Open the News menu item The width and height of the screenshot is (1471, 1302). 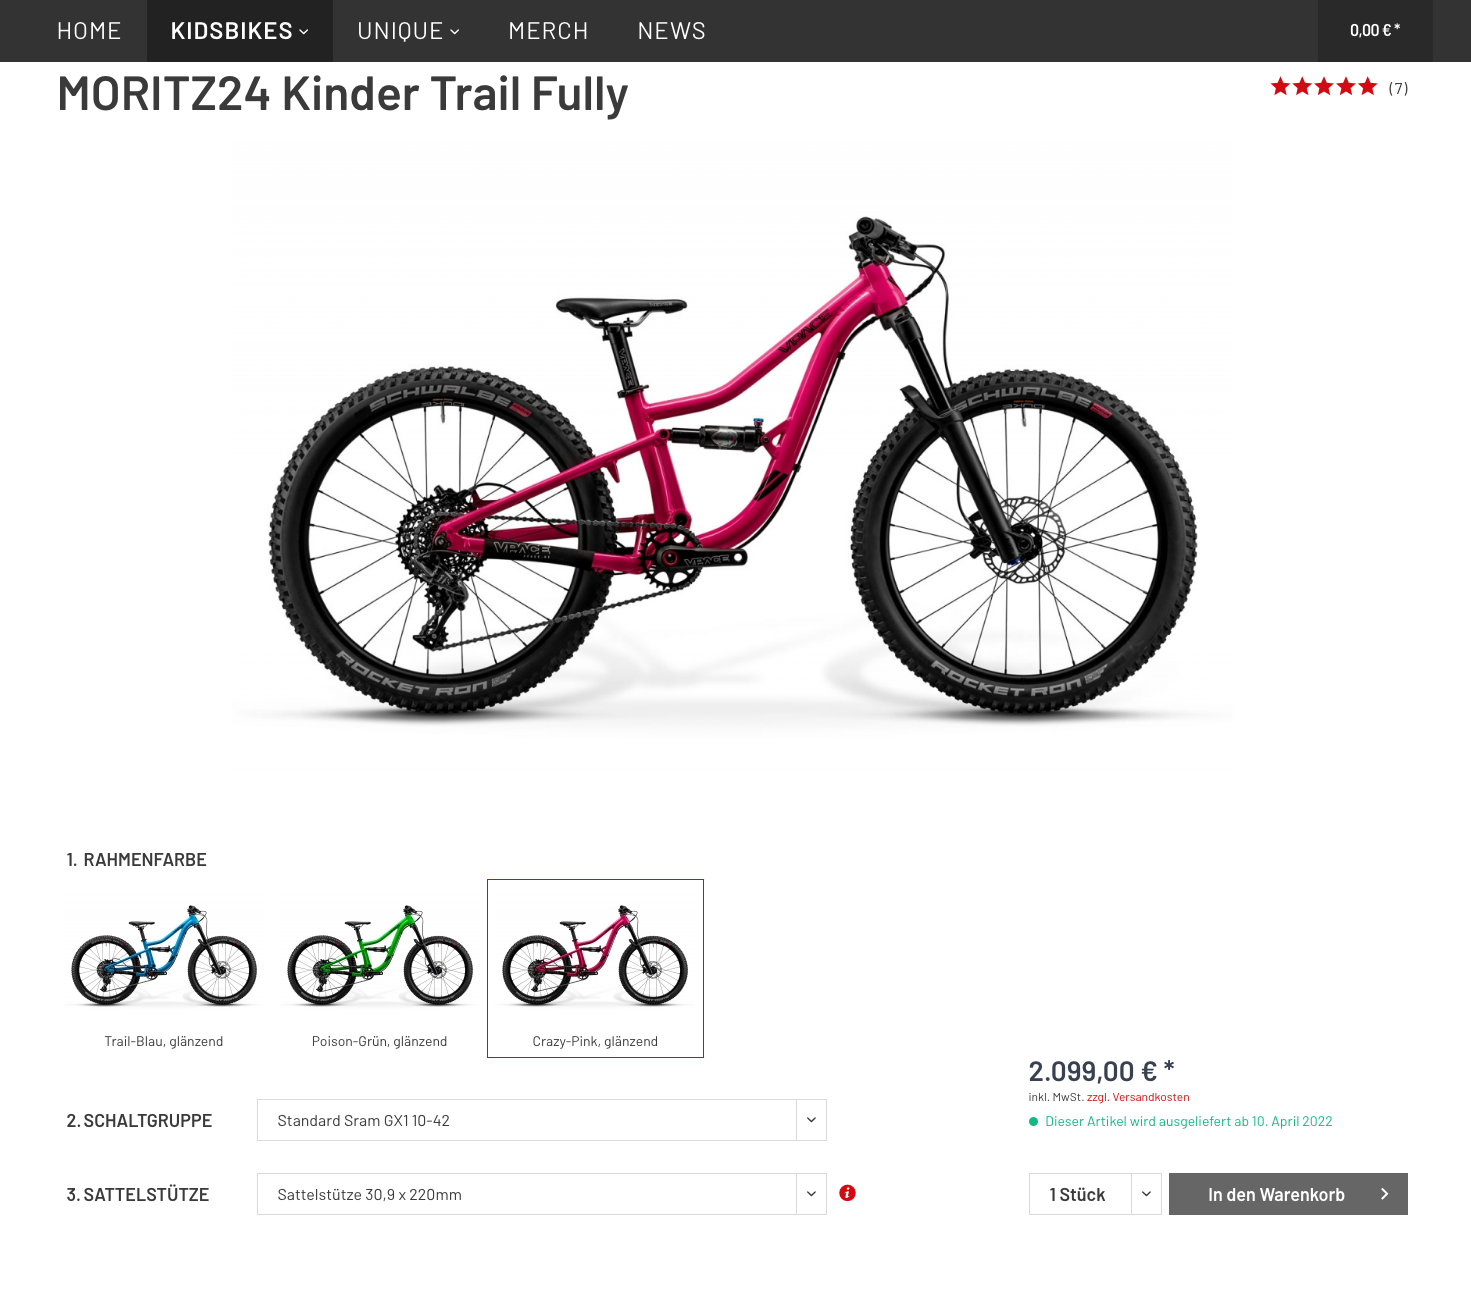point(672,31)
